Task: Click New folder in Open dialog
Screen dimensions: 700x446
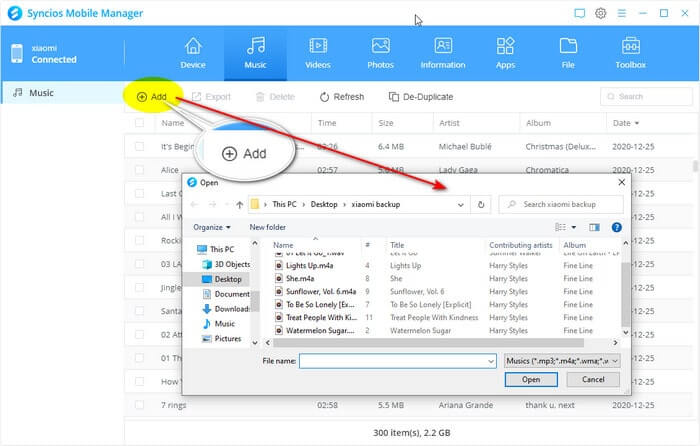Action: [x=267, y=227]
